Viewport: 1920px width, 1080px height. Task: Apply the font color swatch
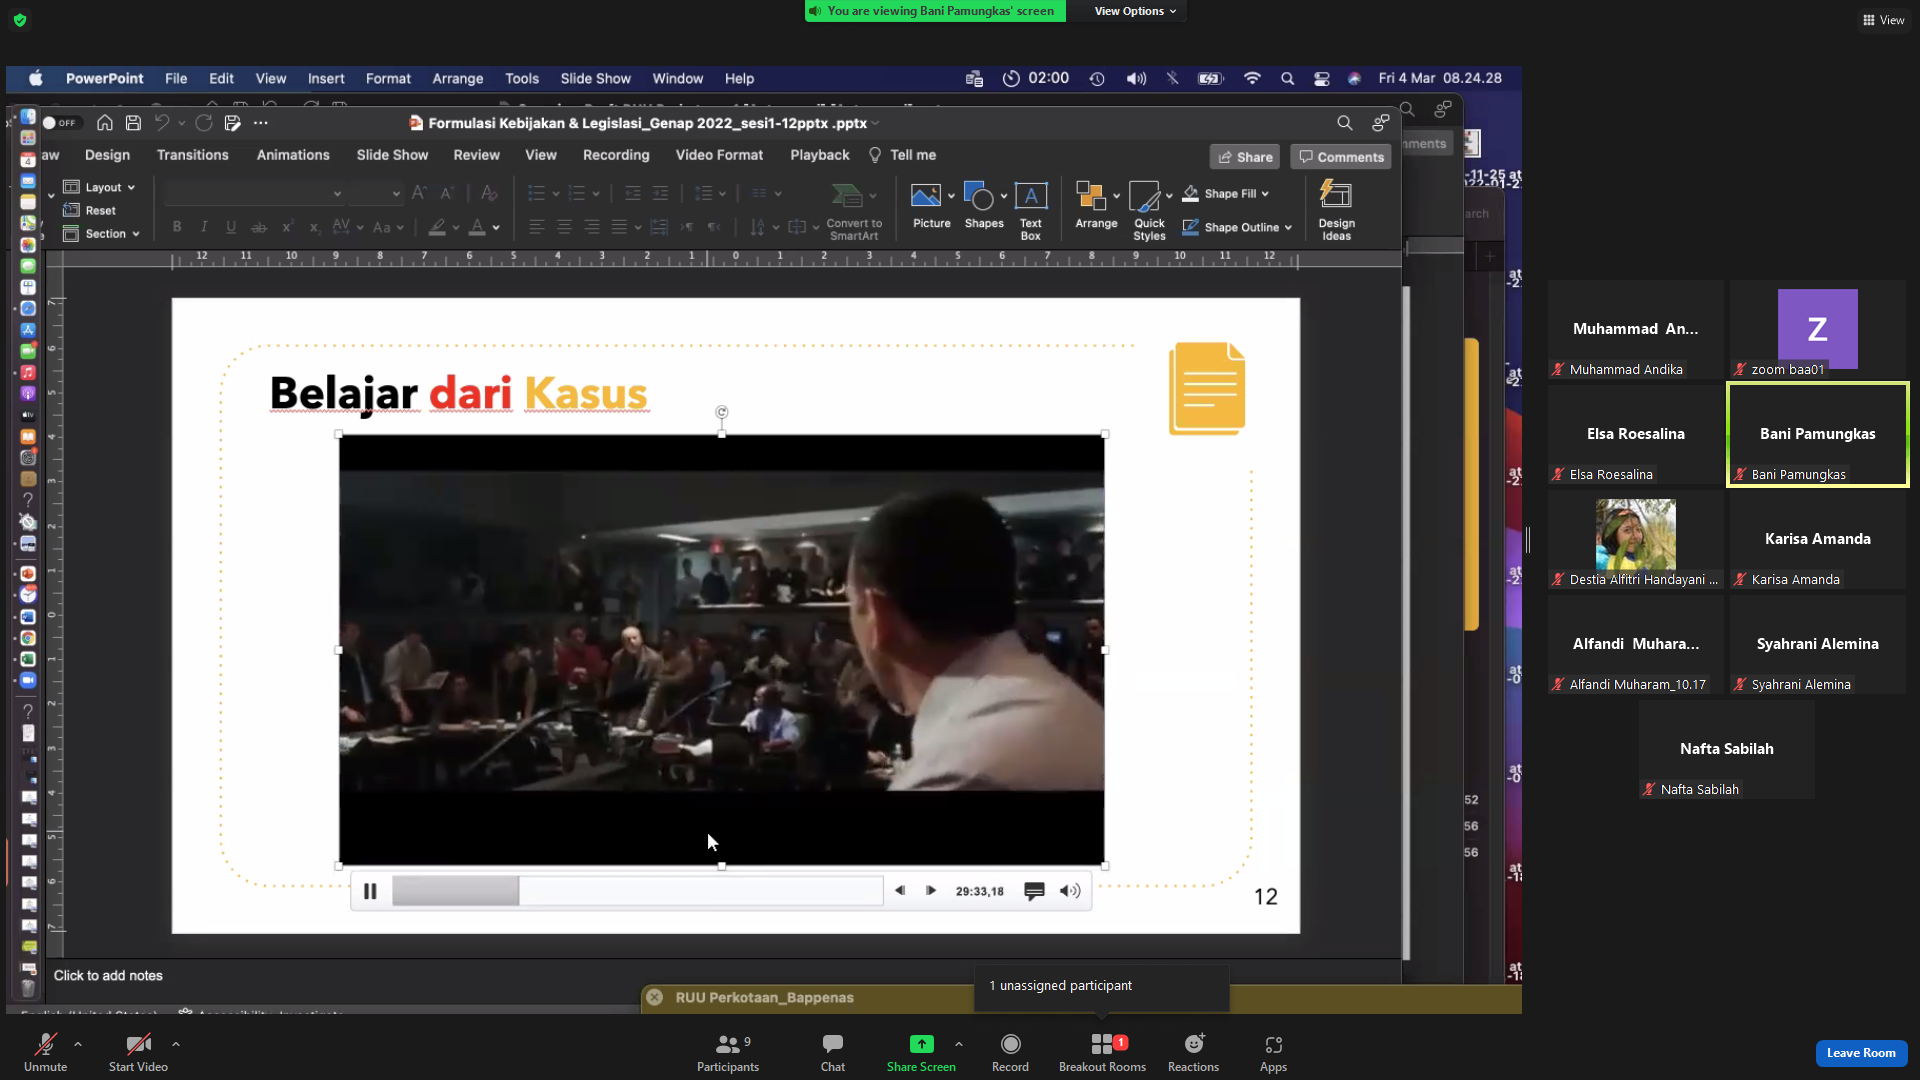[x=477, y=227]
